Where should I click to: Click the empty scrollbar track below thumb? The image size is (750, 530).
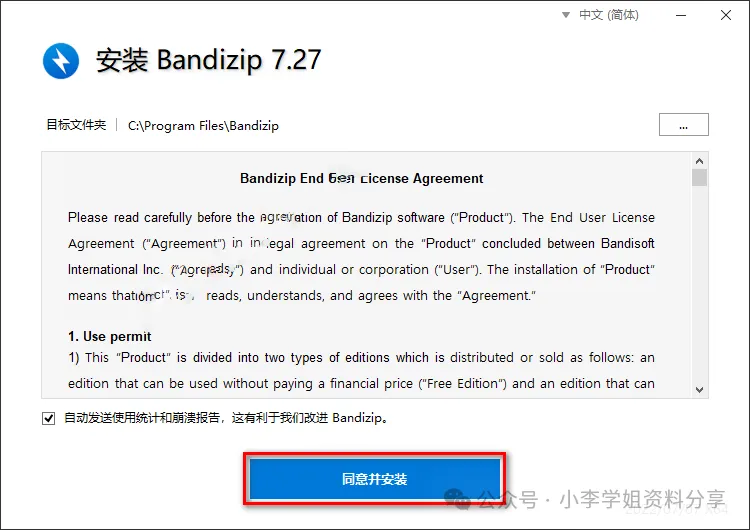point(699,285)
